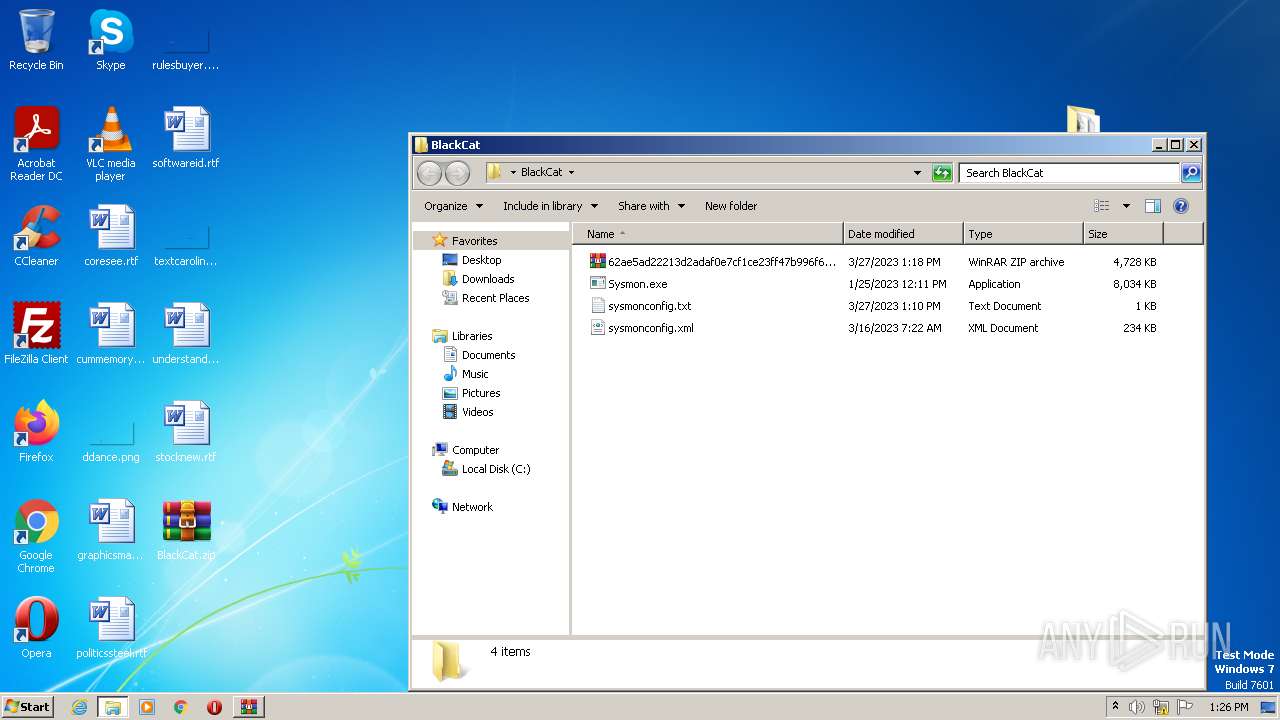Open CCleaner desktop shortcut
Viewport: 1280px width, 720px height.
(x=36, y=236)
